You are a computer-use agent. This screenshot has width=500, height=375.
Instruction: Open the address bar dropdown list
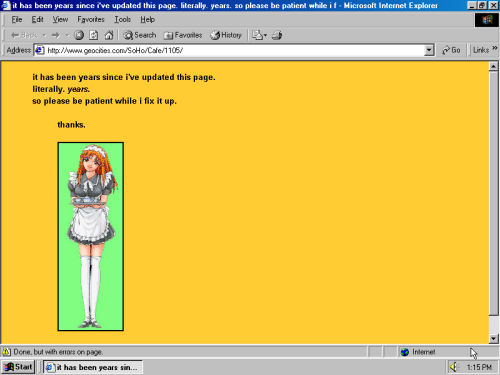tap(429, 50)
